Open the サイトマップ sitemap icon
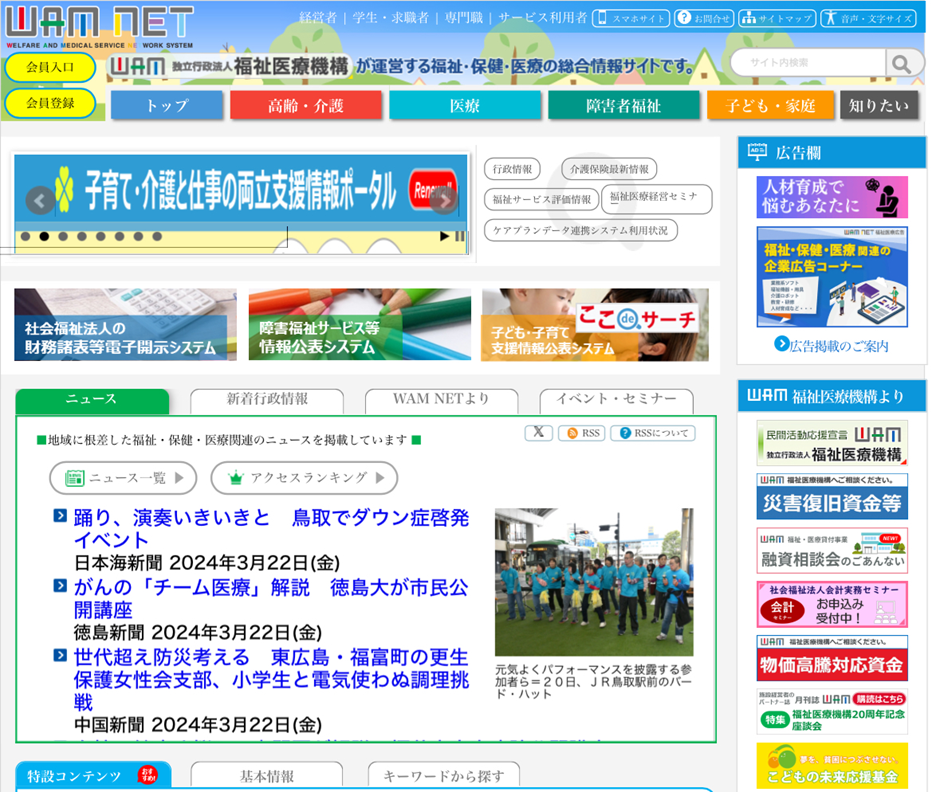The width and height of the screenshot is (940, 792). click(x=777, y=18)
